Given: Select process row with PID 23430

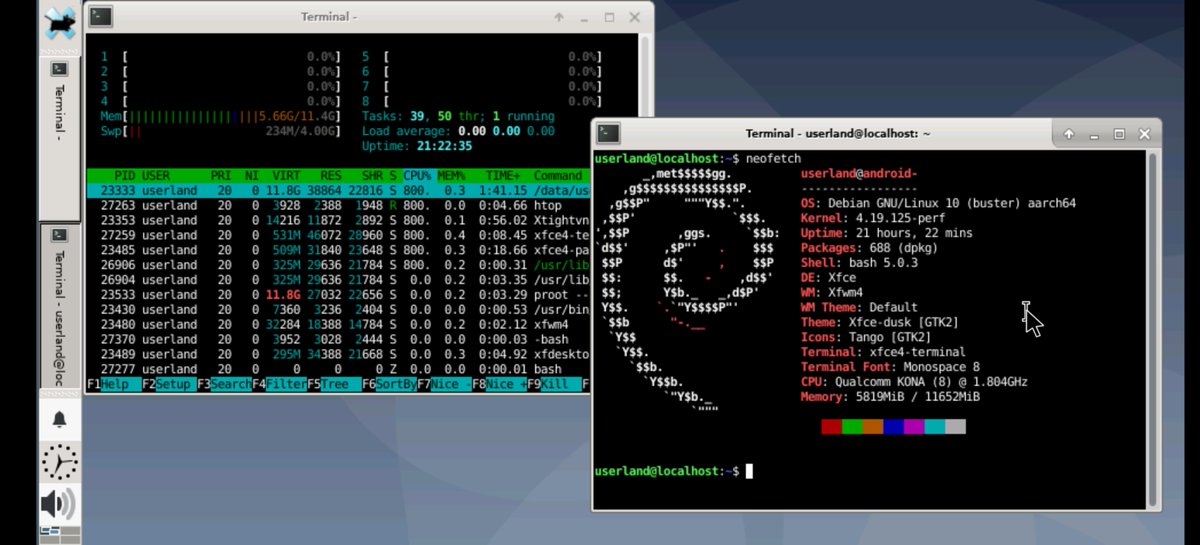Looking at the screenshot, I should pyautogui.click(x=339, y=309).
